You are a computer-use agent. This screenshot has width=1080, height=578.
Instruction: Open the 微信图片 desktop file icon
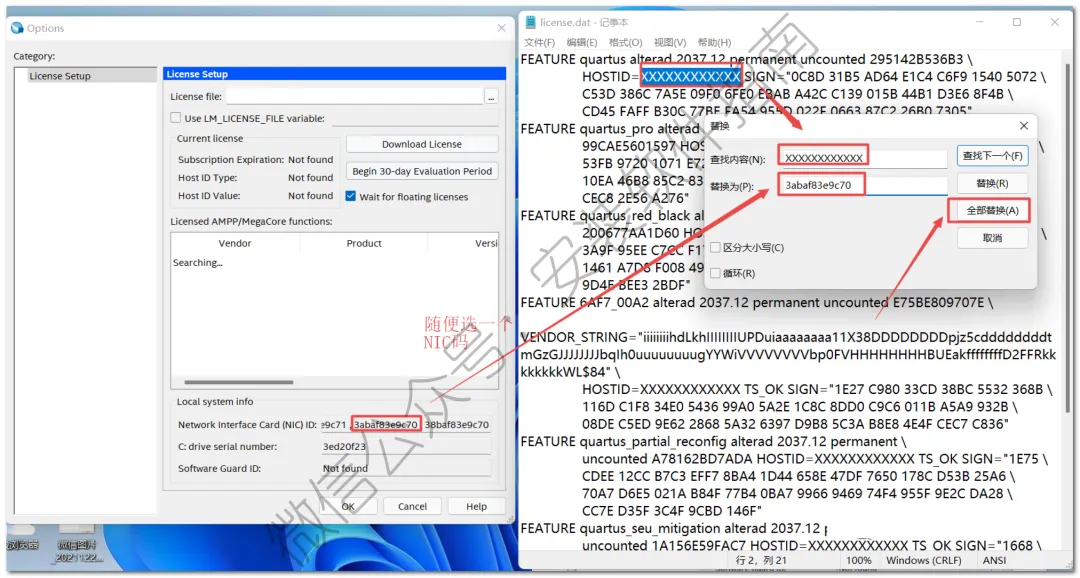point(76,546)
